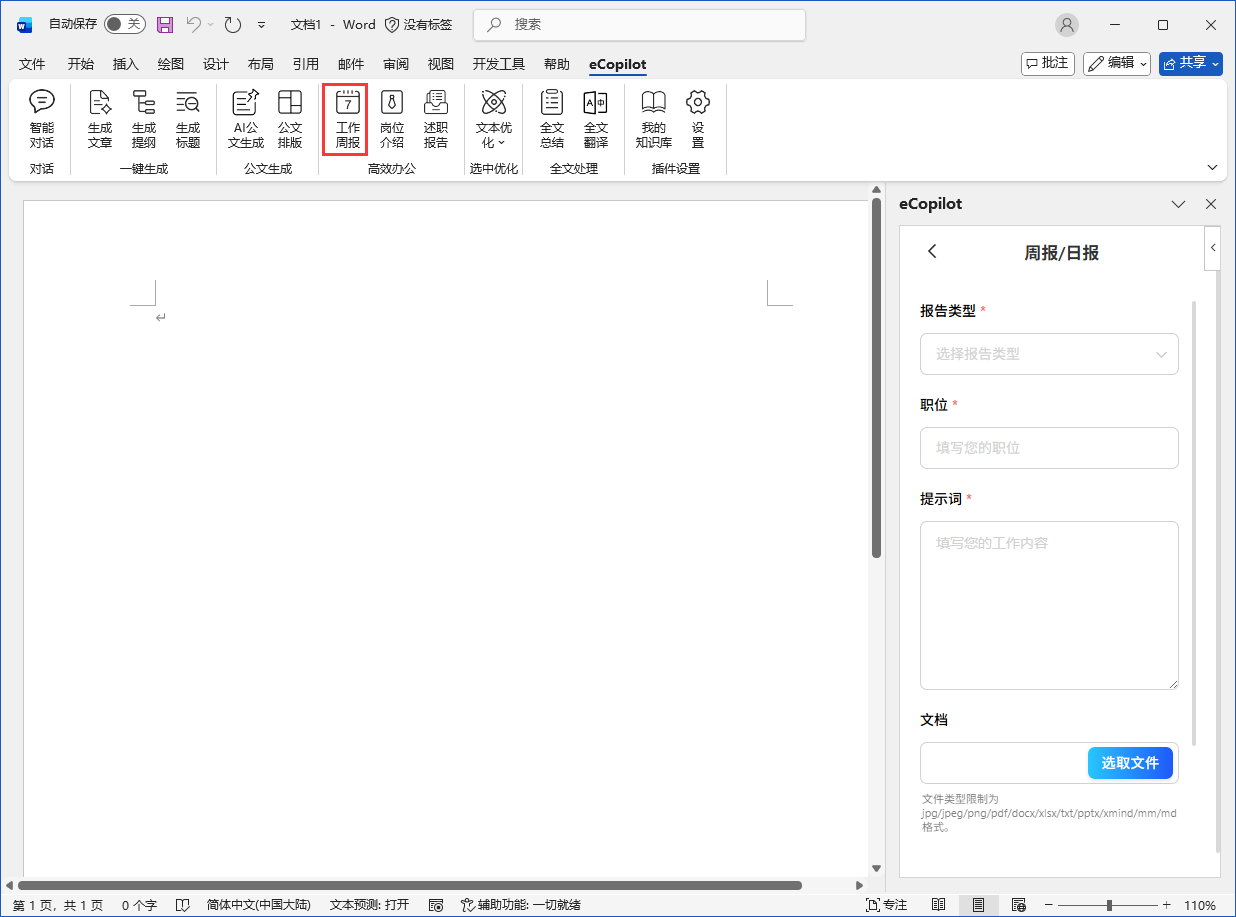Run the 全文翻译 translation tool

[x=596, y=118]
